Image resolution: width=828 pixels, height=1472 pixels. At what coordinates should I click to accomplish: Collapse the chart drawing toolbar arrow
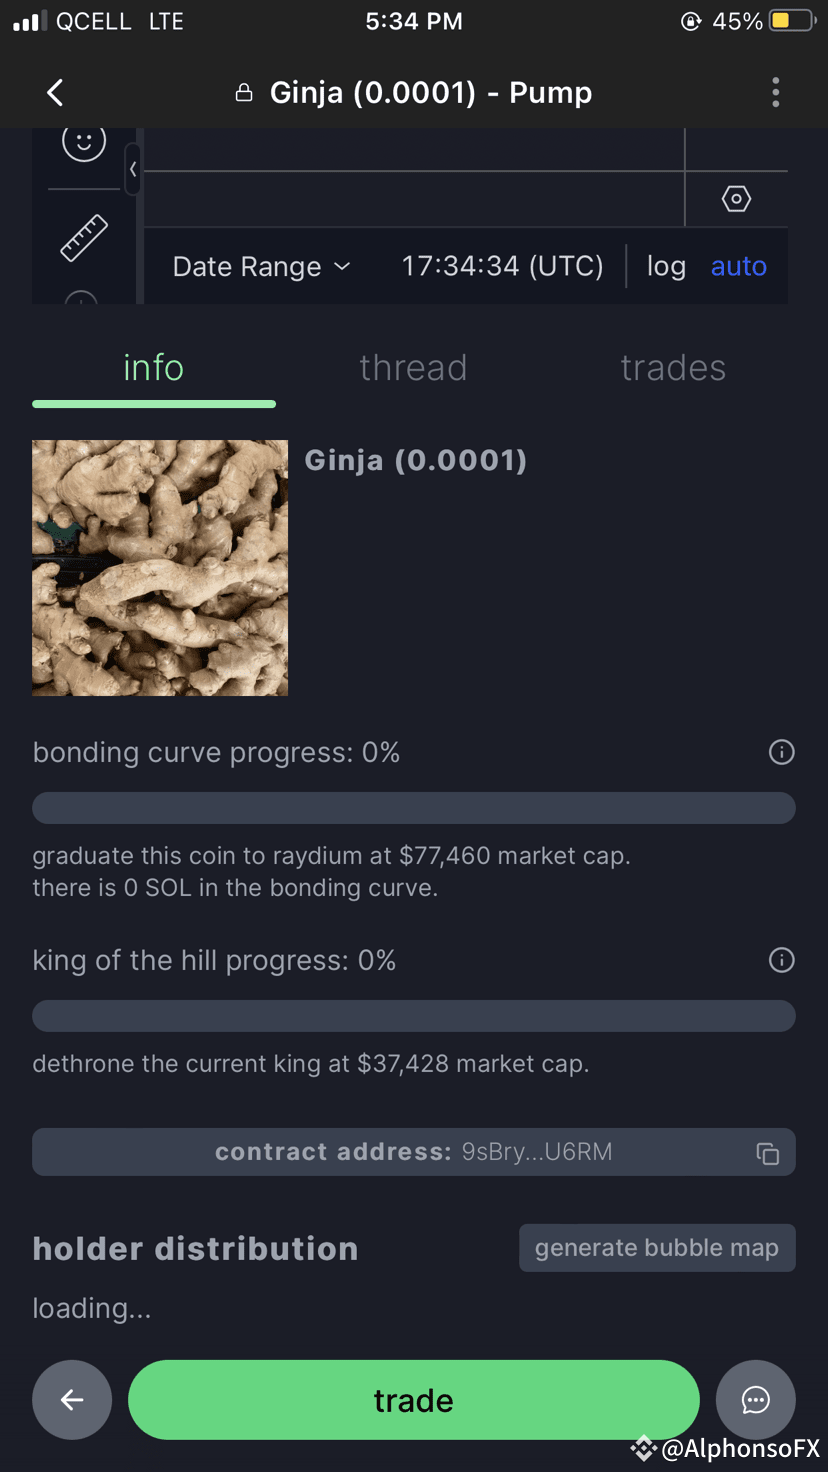click(132, 169)
